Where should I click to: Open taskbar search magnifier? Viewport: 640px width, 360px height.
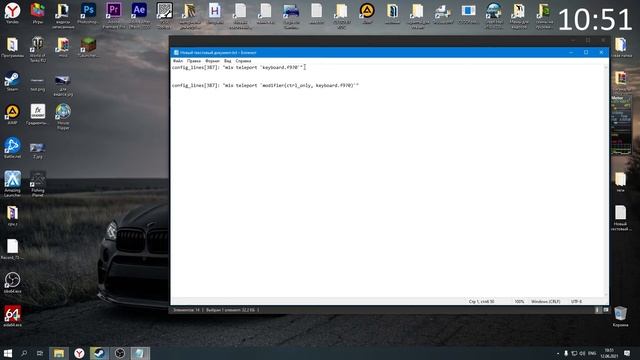click(x=24, y=353)
